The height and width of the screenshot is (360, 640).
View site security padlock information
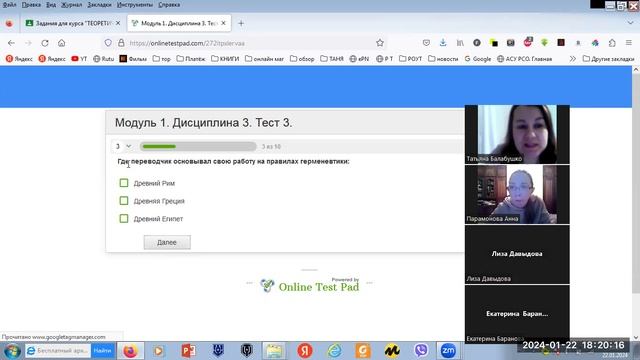(121, 43)
